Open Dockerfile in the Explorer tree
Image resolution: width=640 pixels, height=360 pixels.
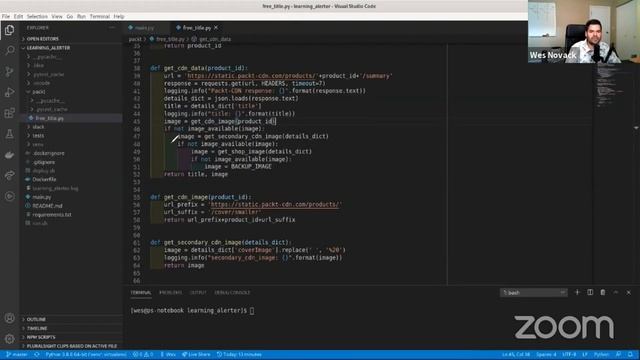point(44,180)
